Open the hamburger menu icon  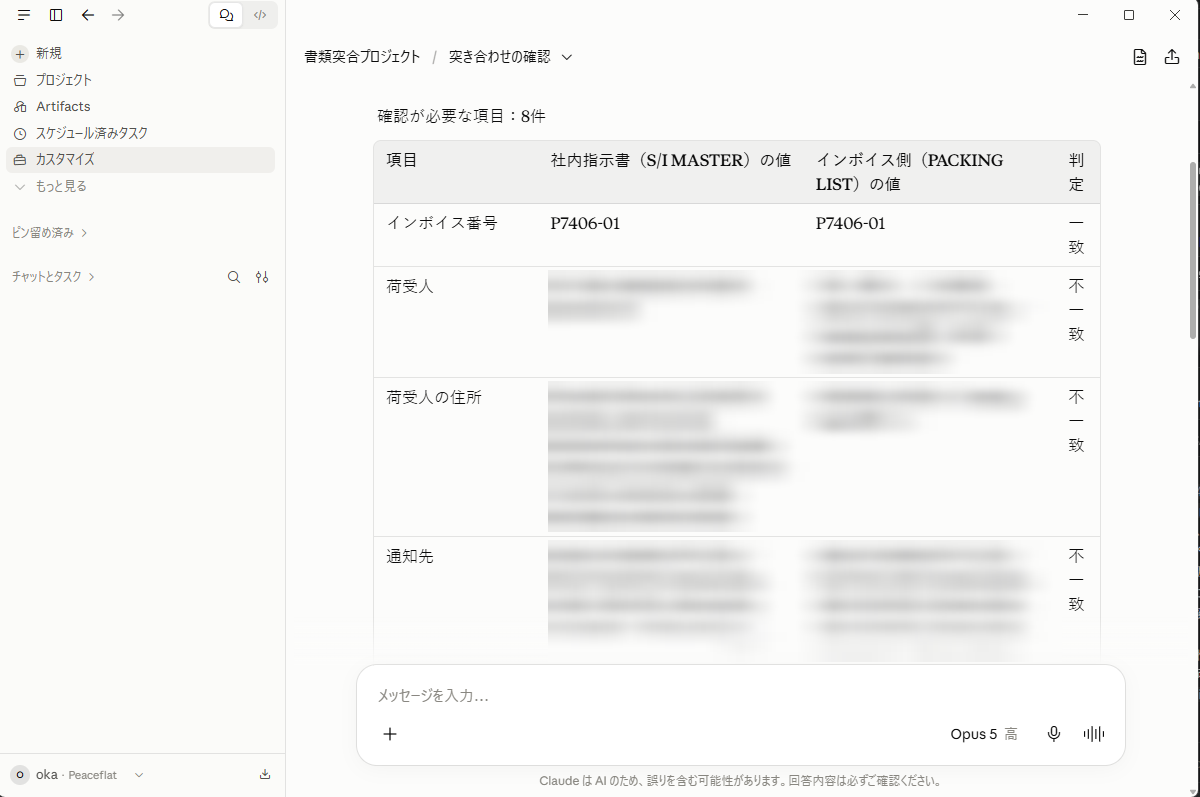click(24, 15)
